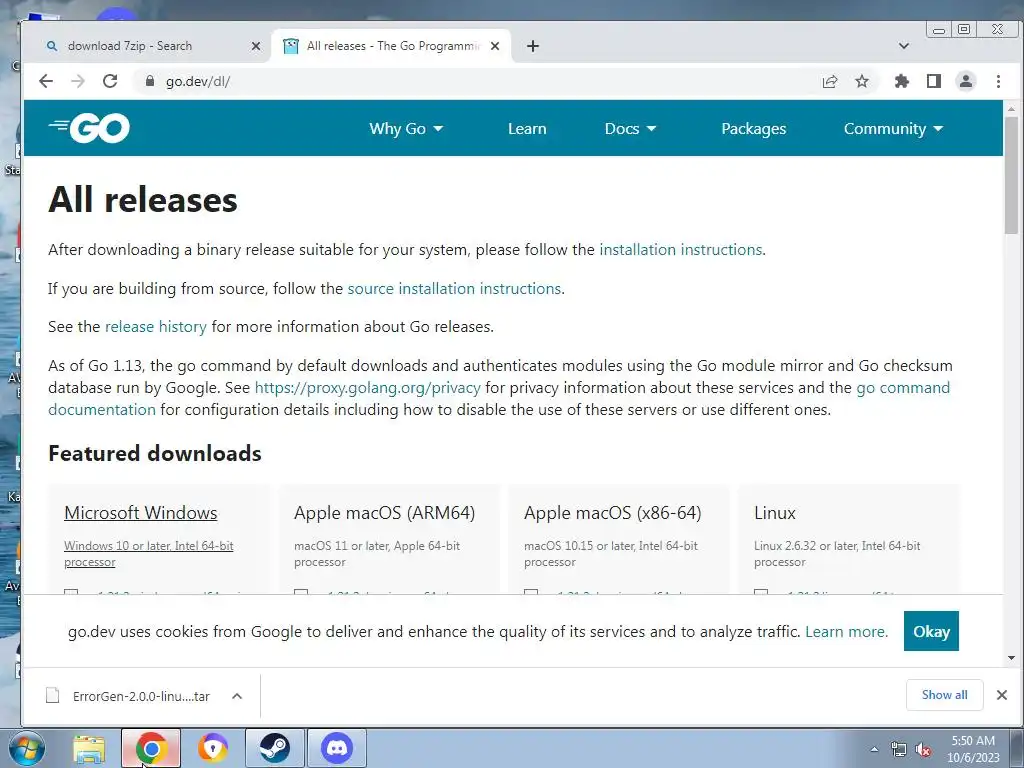
Task: Click muted volume icon in tray
Action: [923, 750]
